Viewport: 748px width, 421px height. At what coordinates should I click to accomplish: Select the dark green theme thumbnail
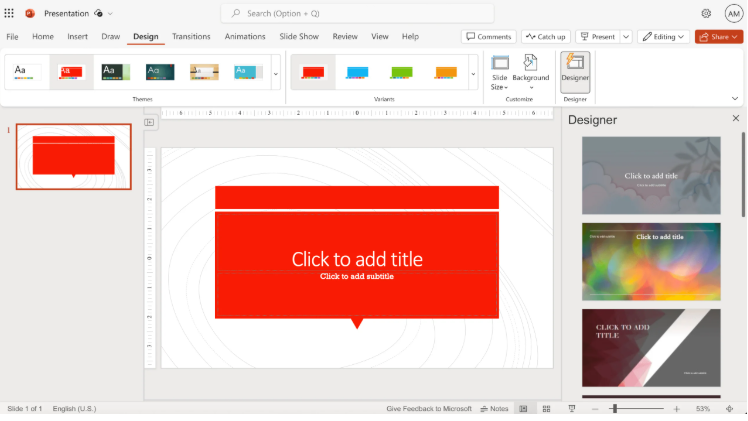point(115,72)
